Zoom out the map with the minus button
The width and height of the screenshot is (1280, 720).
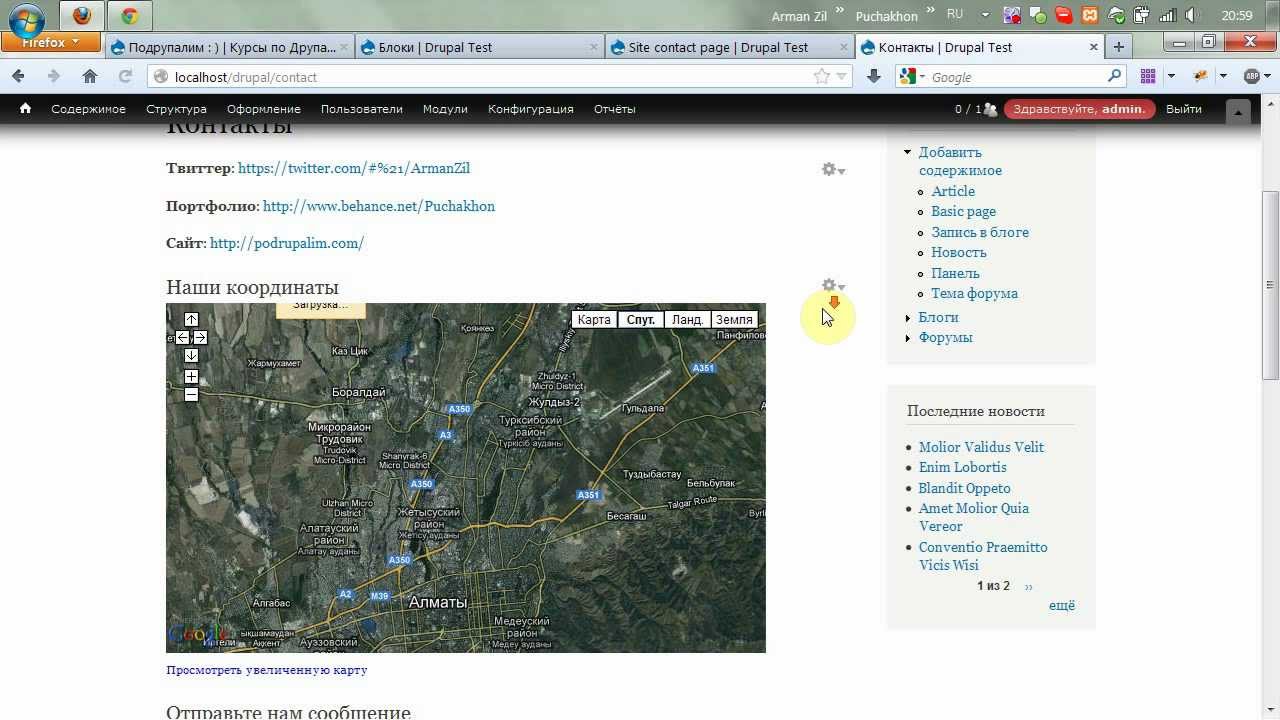pos(191,395)
